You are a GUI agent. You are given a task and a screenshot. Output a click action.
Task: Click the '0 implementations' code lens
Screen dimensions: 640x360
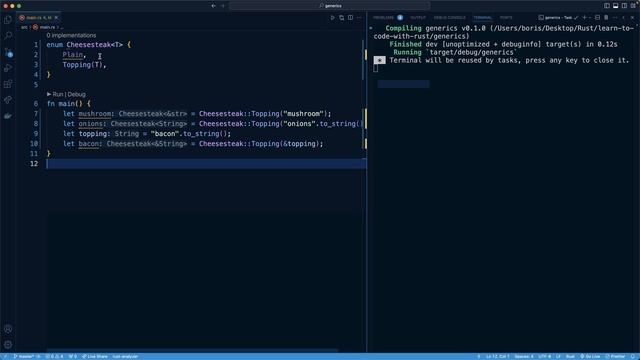(x=71, y=36)
